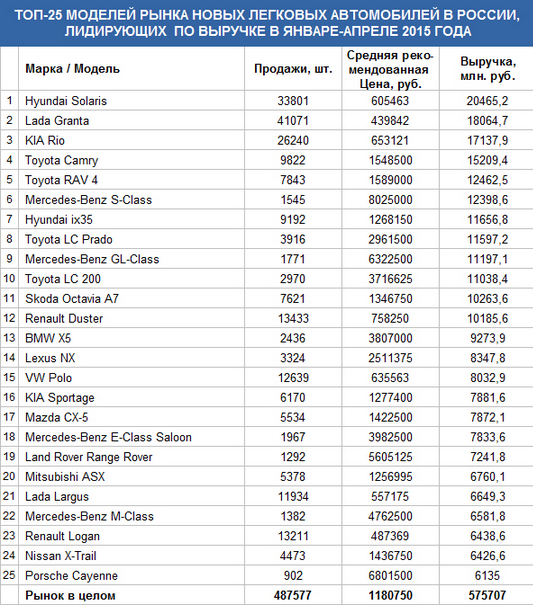This screenshot has height=605, width=533.
Task: Click the Renault Logan cell
Action: [62, 536]
